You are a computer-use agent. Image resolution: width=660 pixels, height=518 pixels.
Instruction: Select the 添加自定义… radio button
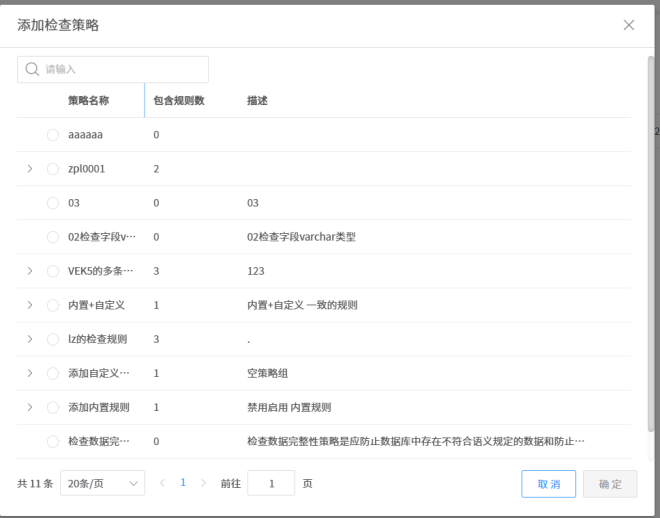53,374
